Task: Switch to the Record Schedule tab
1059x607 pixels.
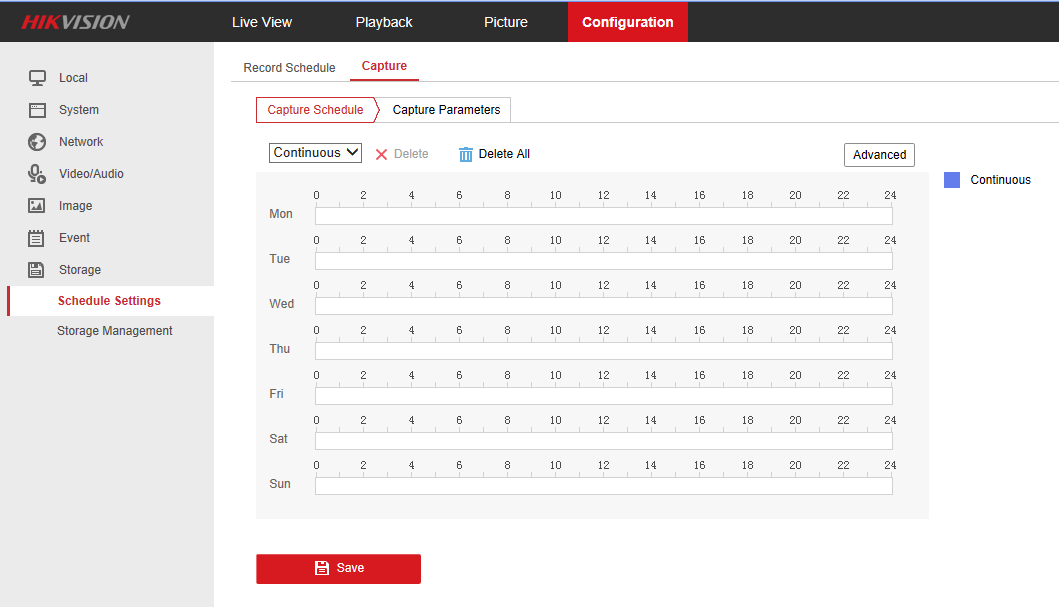Action: pyautogui.click(x=289, y=68)
